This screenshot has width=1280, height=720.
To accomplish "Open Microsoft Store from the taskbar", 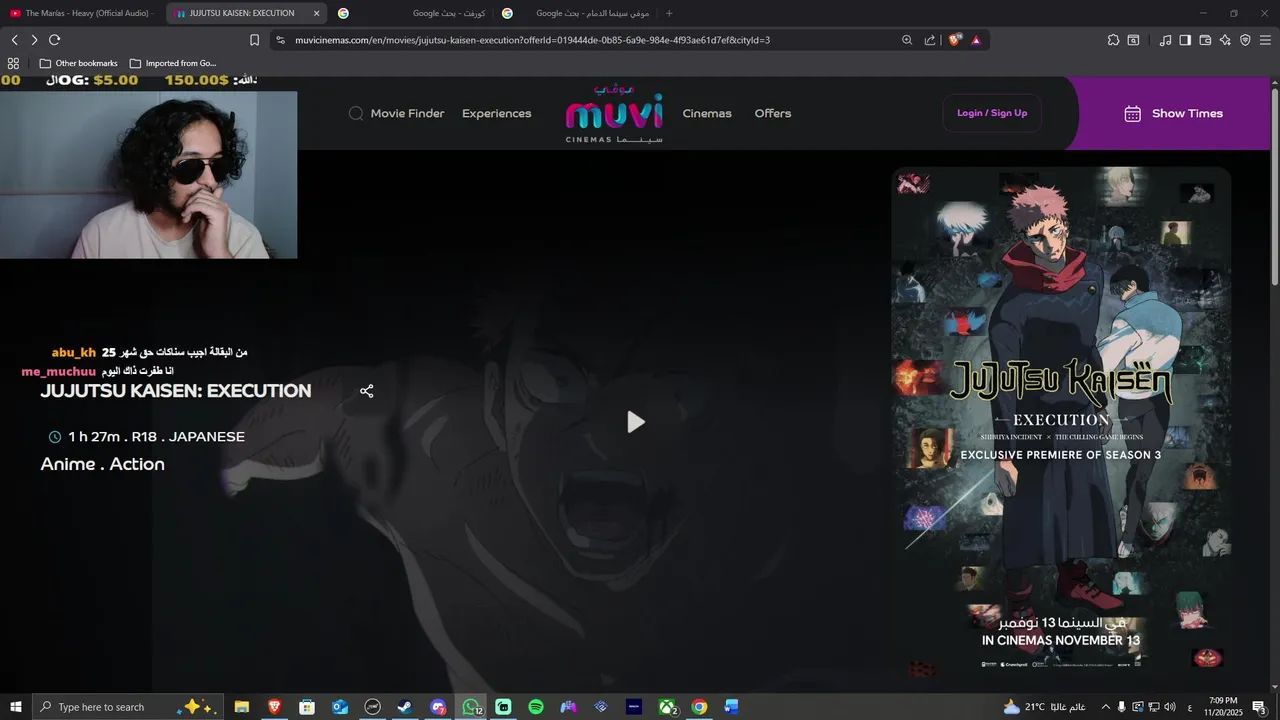I will 307,707.
